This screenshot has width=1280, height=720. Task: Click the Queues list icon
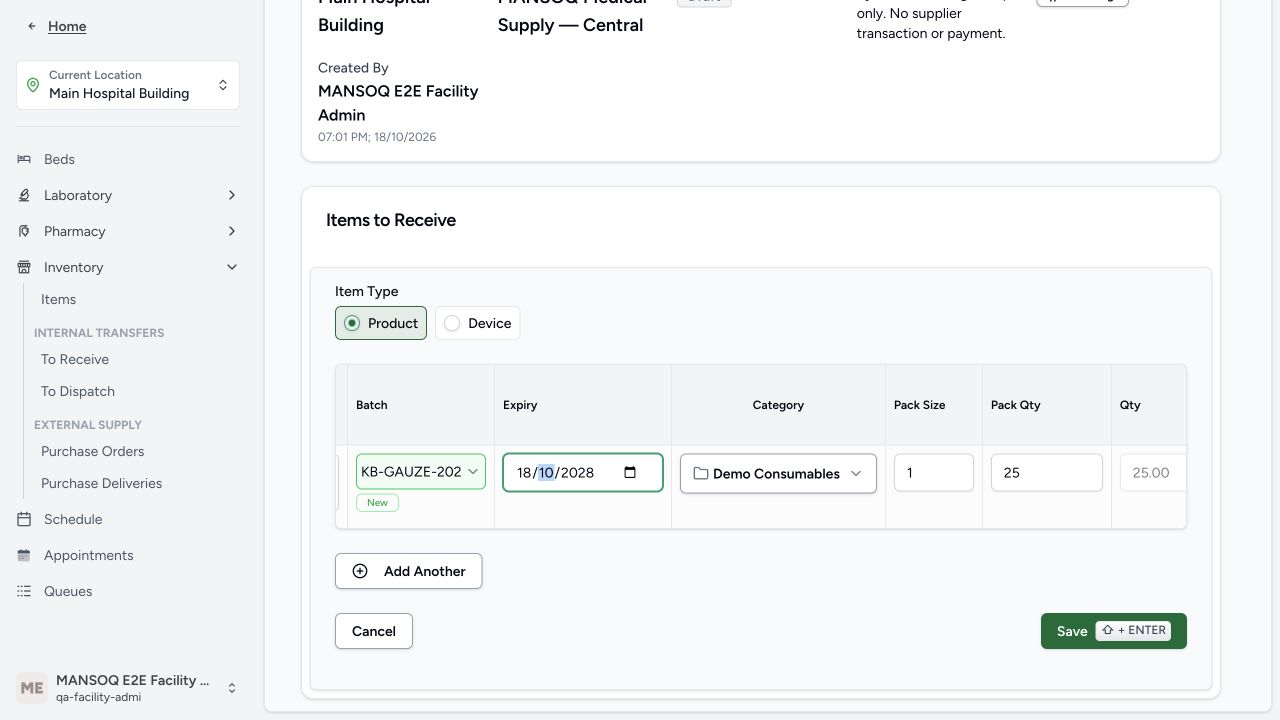[24, 591]
